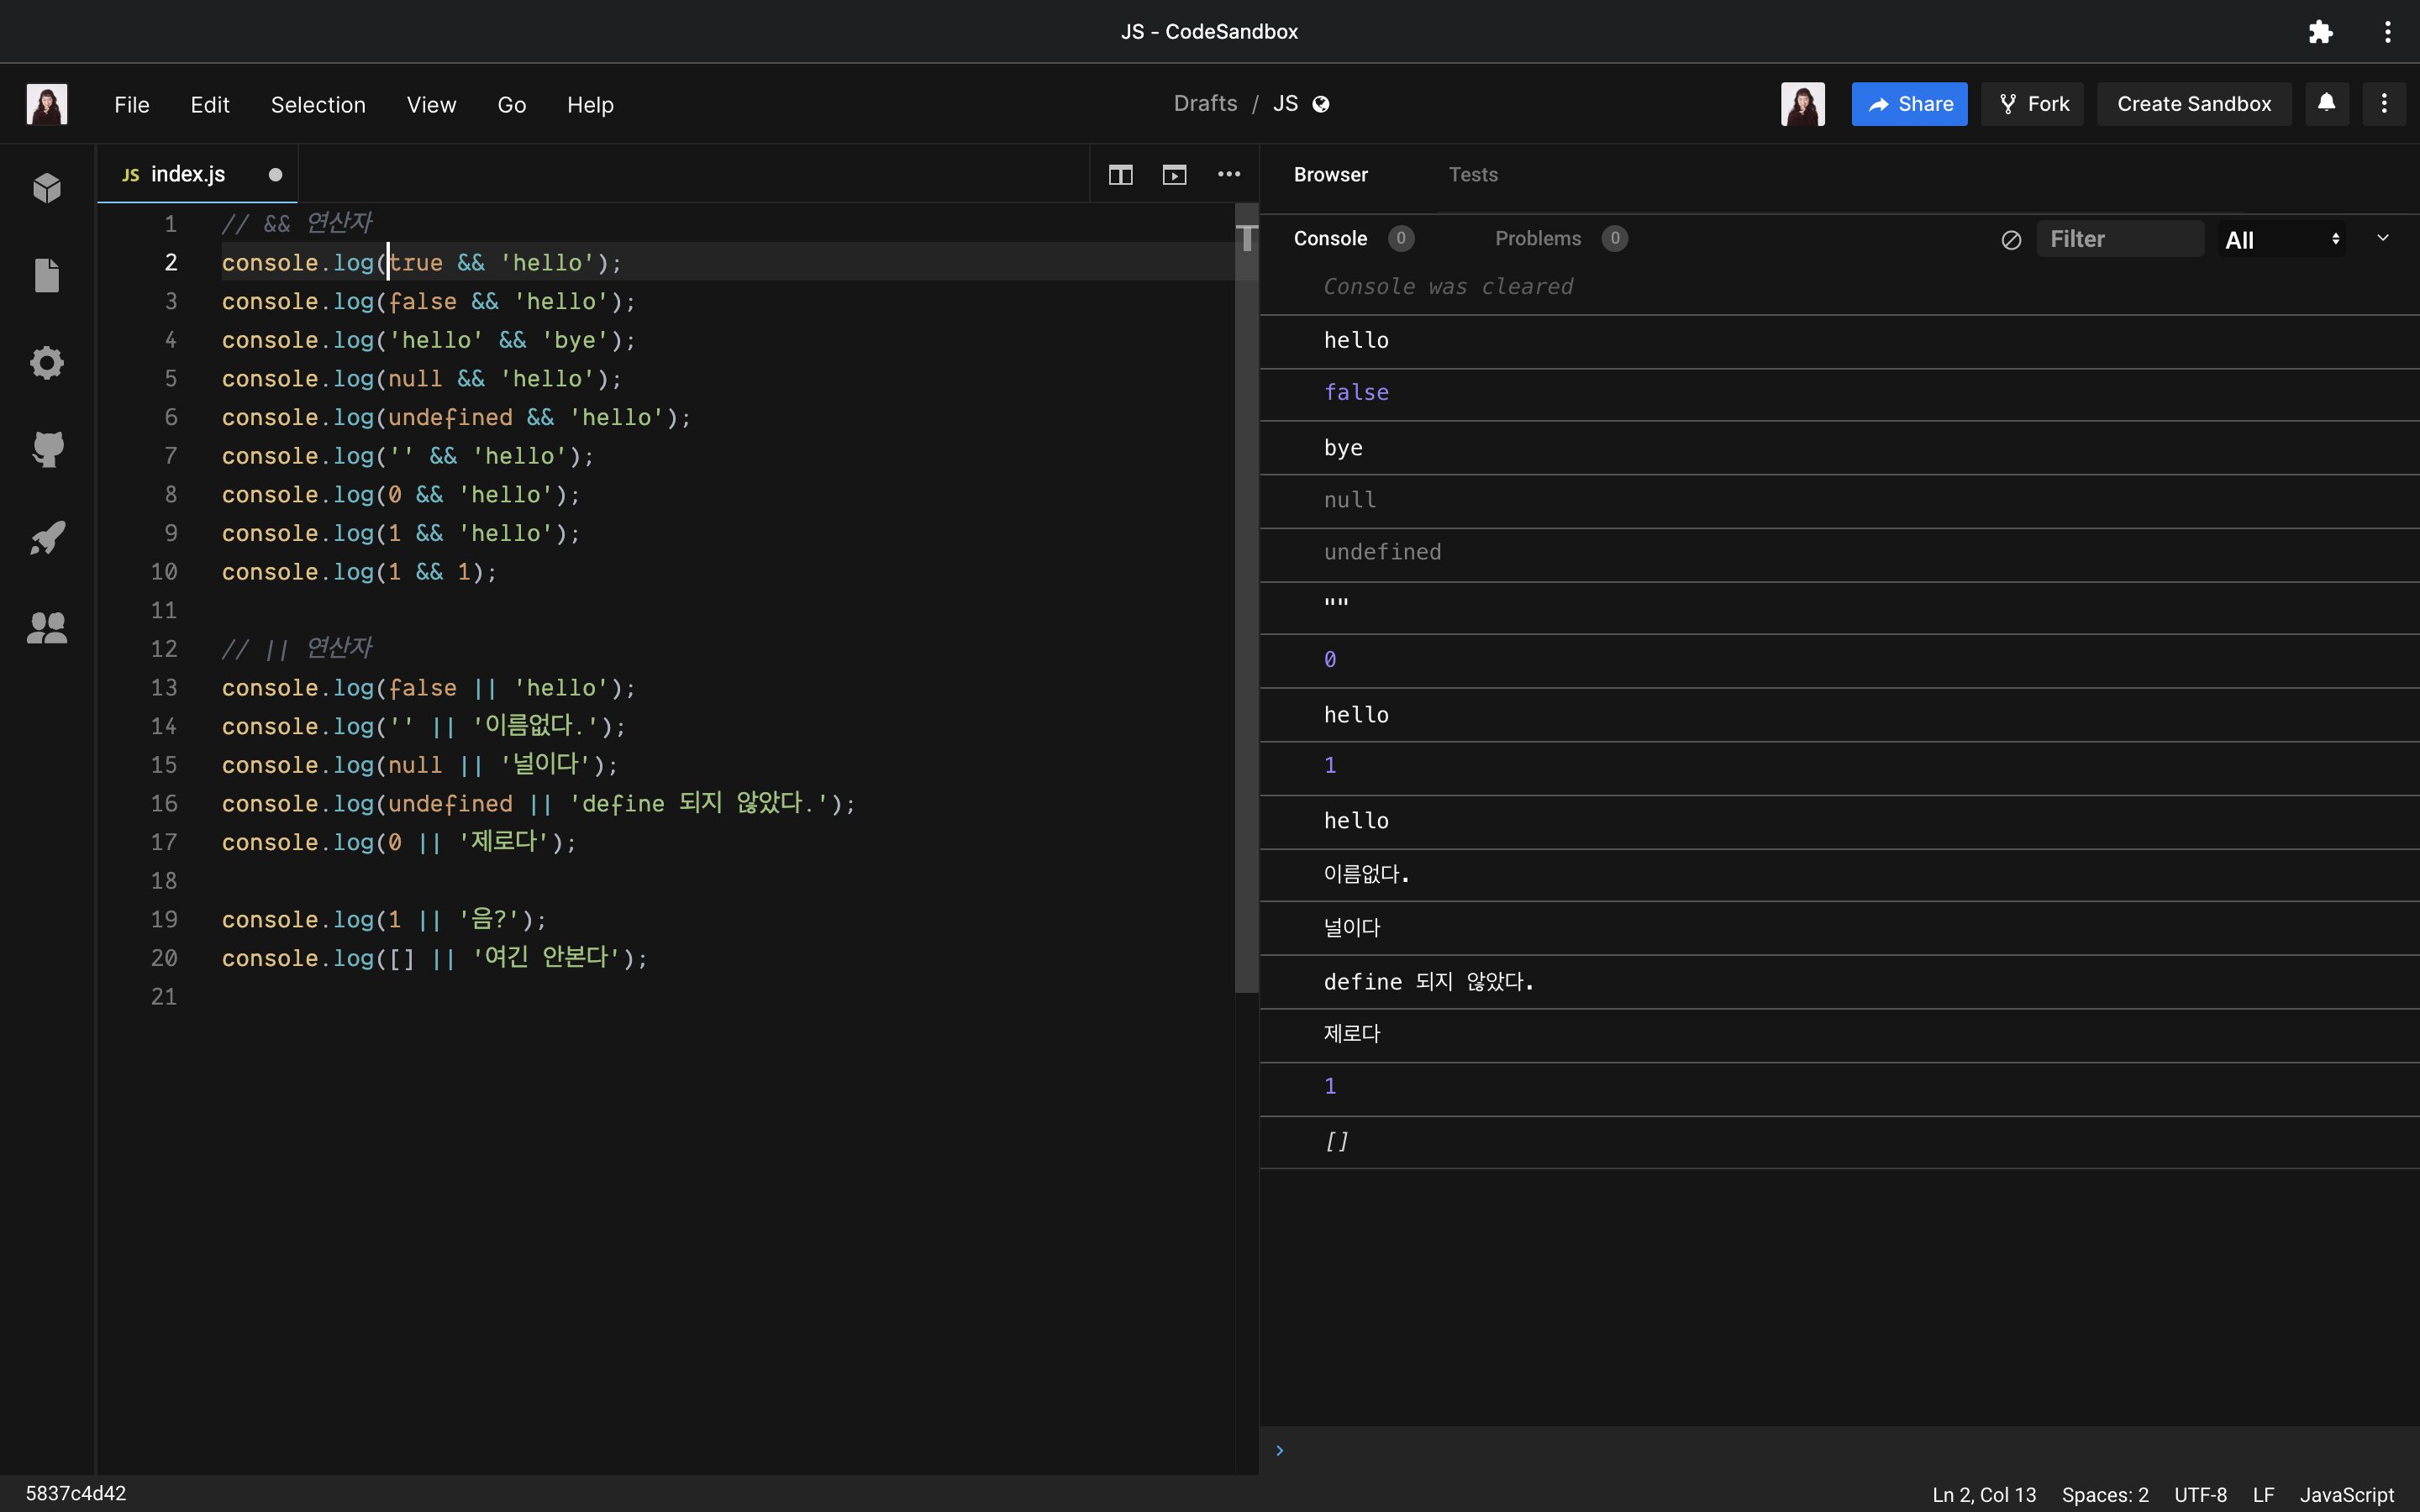The width and height of the screenshot is (2420, 1512).
Task: Click UTF-8 encoding in status bar
Action: (2200, 1495)
